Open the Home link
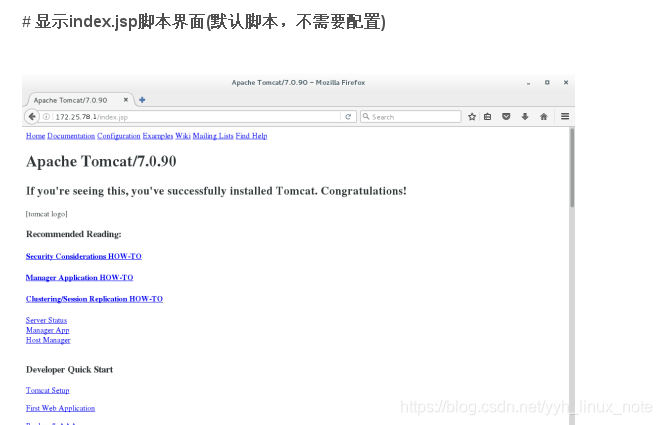This screenshot has width=662, height=425. [35, 136]
